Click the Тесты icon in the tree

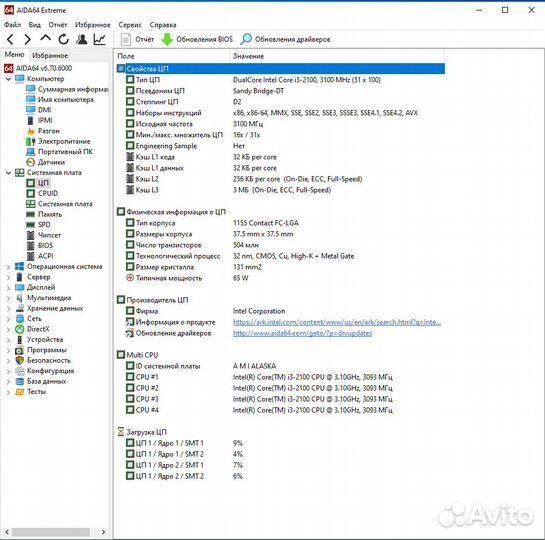point(20,392)
